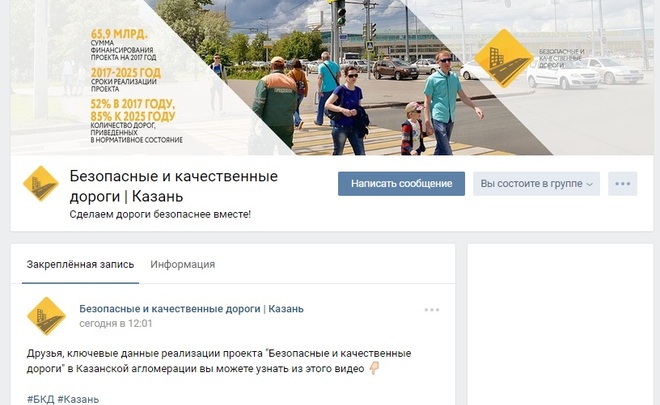660x405 pixels.
Task: Expand 'Вы состоите в группе' dropdown
Action: pos(536,184)
